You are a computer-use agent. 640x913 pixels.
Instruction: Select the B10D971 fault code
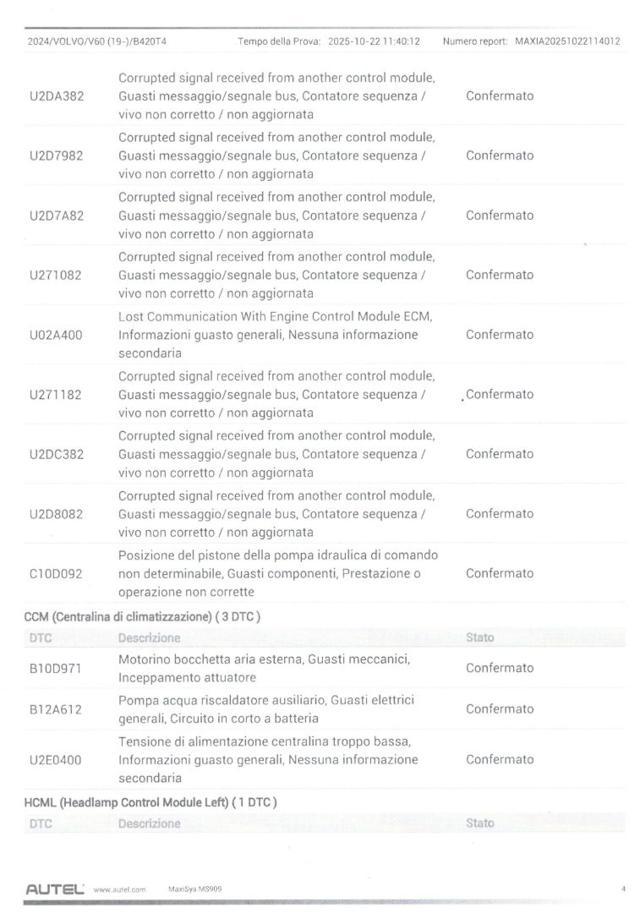(56, 668)
